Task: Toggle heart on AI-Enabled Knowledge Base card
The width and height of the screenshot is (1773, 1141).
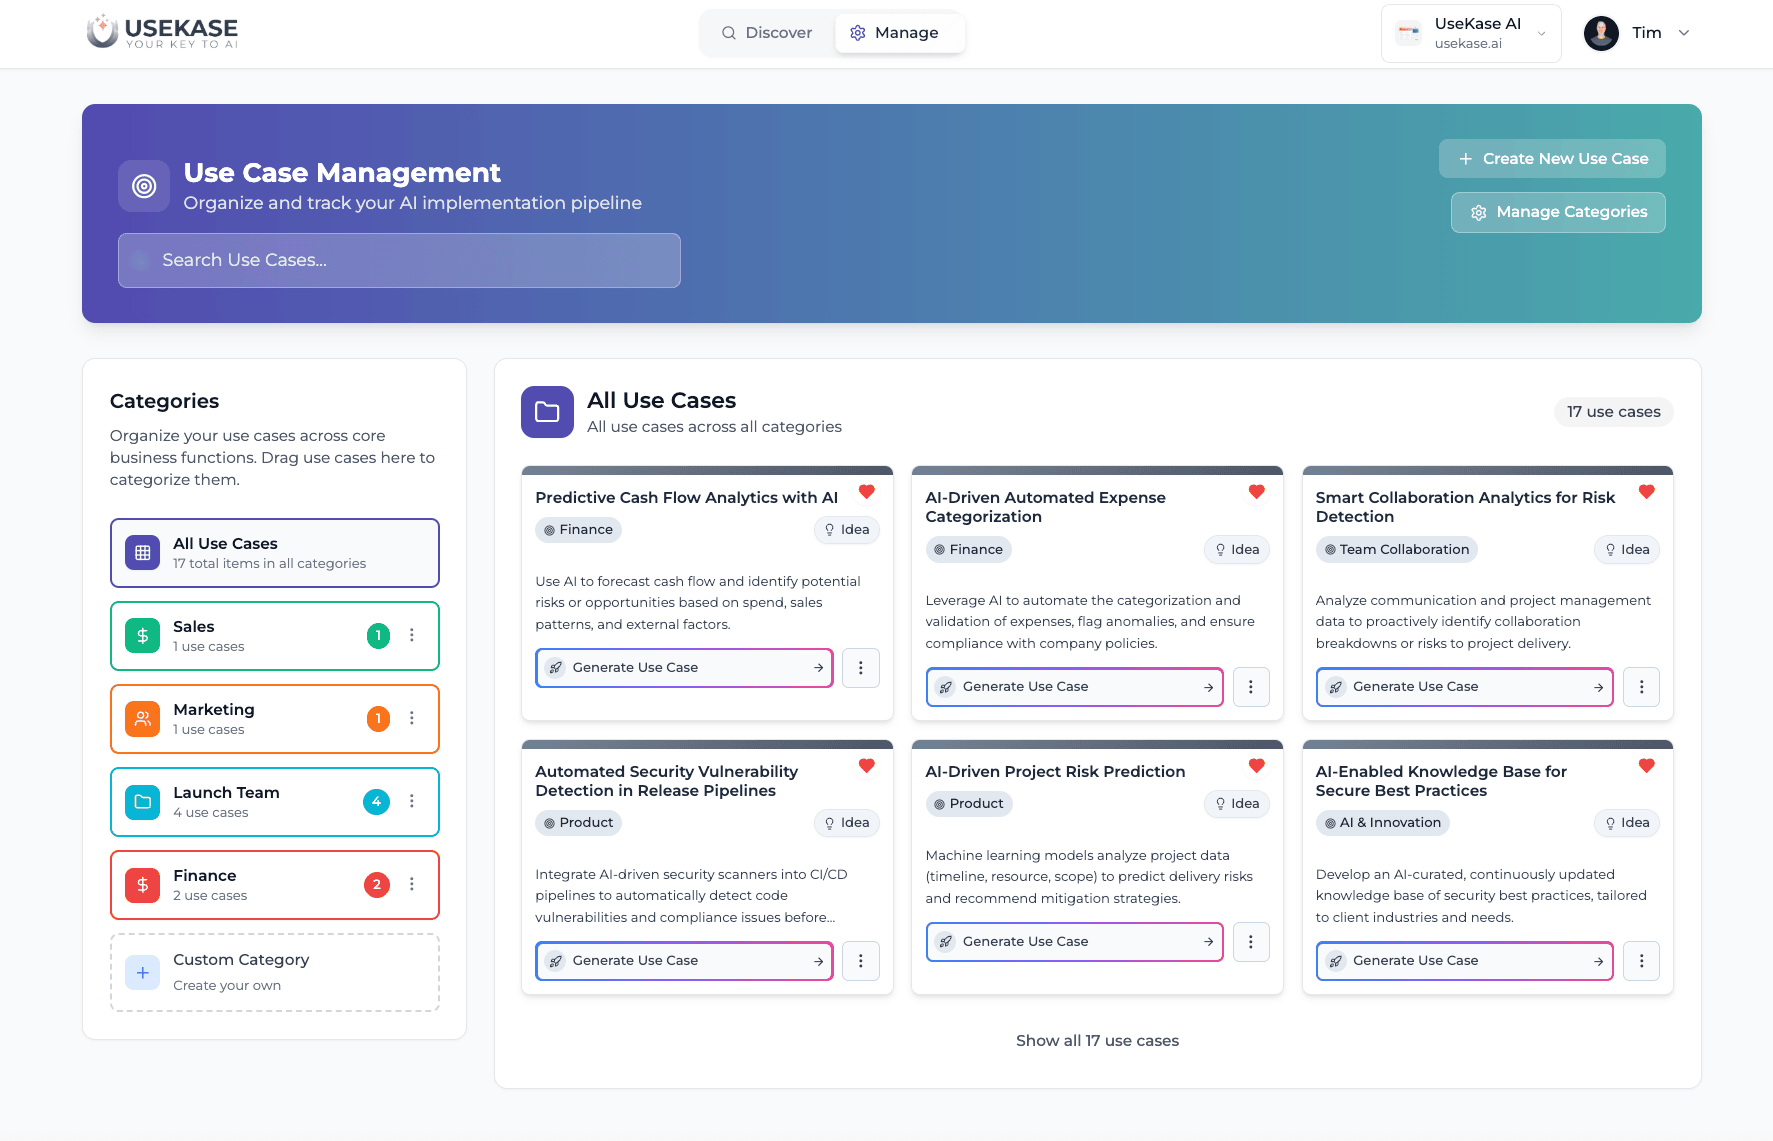Action: coord(1646,766)
